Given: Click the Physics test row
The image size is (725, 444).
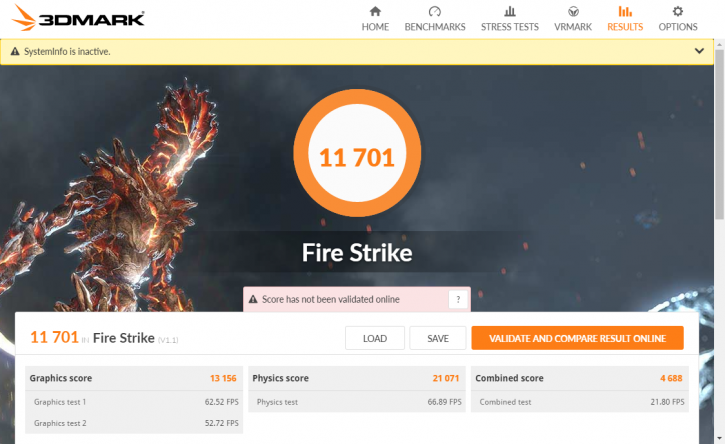Looking at the screenshot, I should point(356,402).
